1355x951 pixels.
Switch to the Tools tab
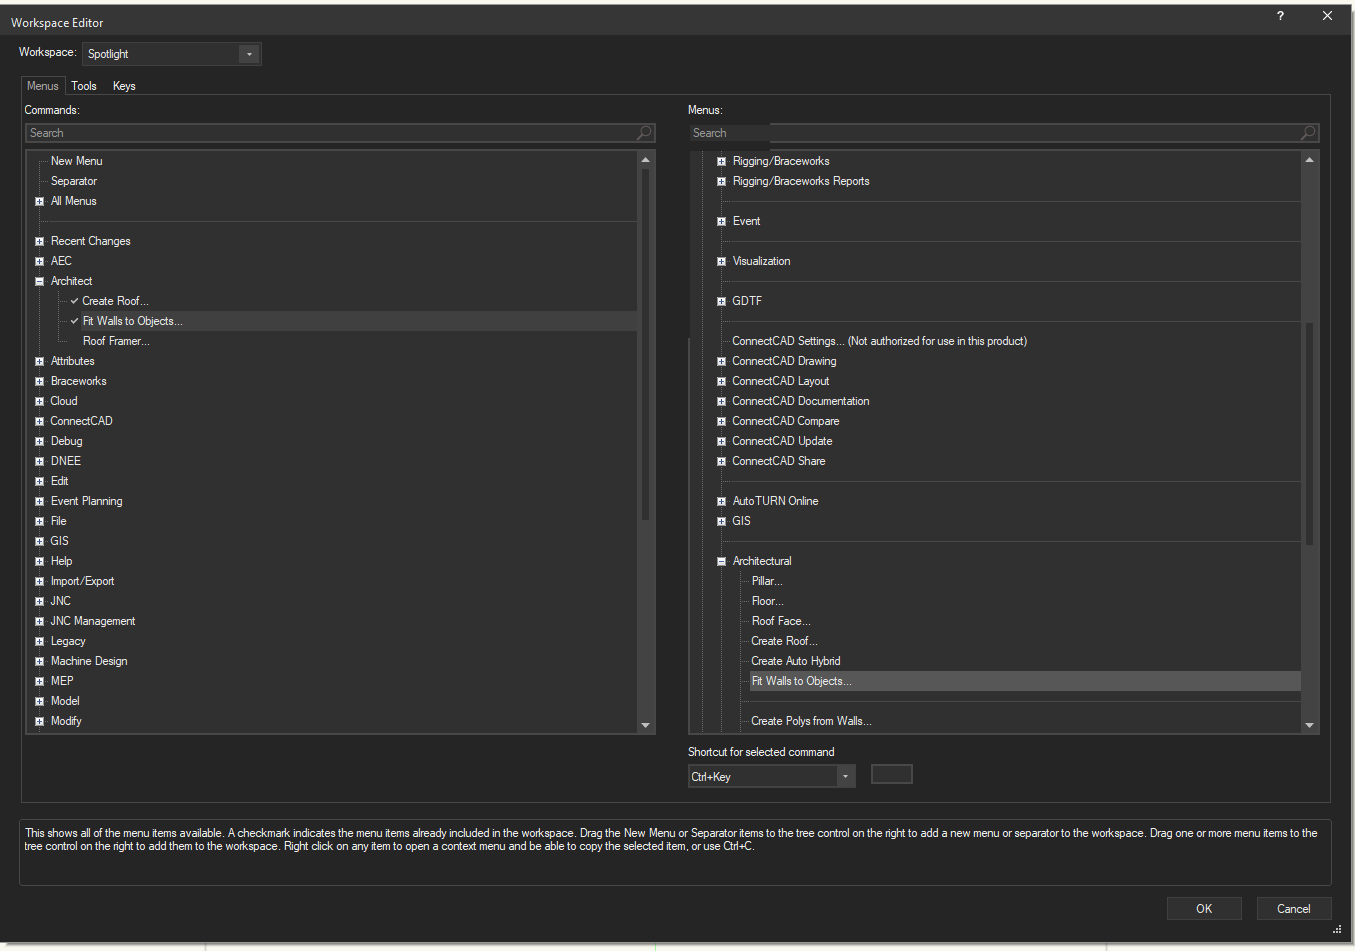pos(84,86)
